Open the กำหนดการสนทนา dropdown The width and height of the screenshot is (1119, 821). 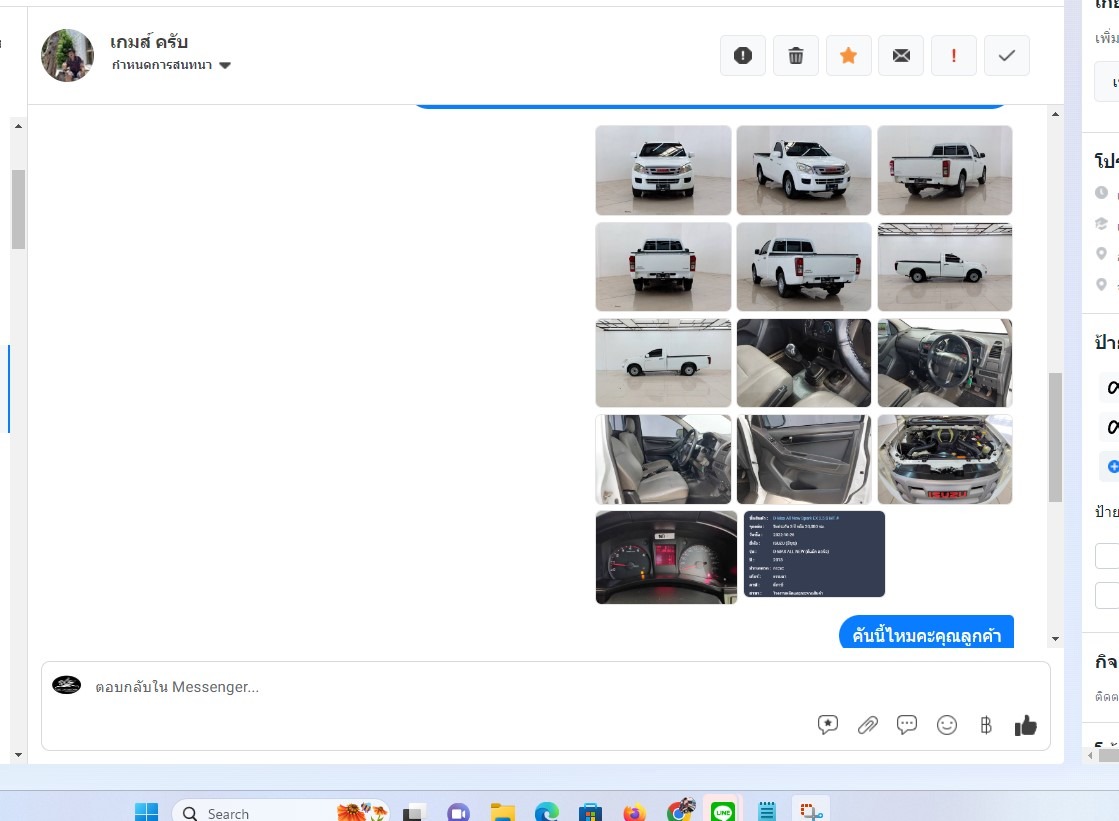[x=172, y=65]
